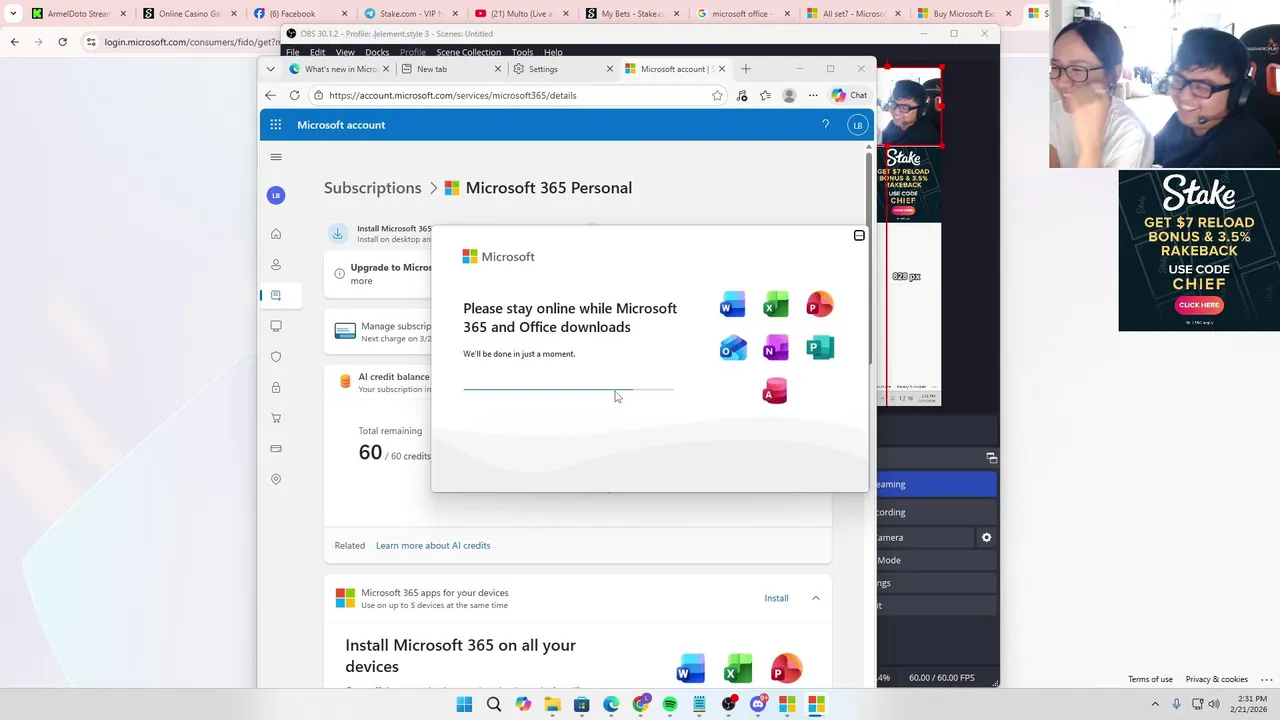Go back in the Edge window
This screenshot has height=720, width=1280.
pyautogui.click(x=270, y=96)
